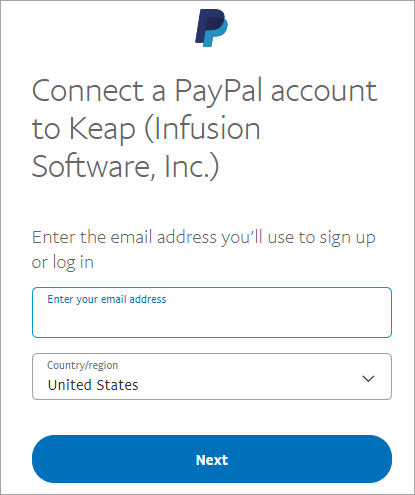The image size is (415, 495).
Task: Focus the 'Enter your email address' label
Action: pos(107,299)
